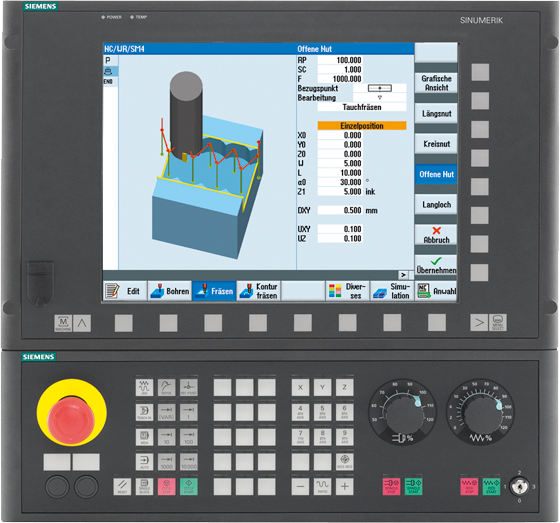The image size is (560, 523).
Task: Choose the Kreisnut softkey
Action: click(436, 144)
